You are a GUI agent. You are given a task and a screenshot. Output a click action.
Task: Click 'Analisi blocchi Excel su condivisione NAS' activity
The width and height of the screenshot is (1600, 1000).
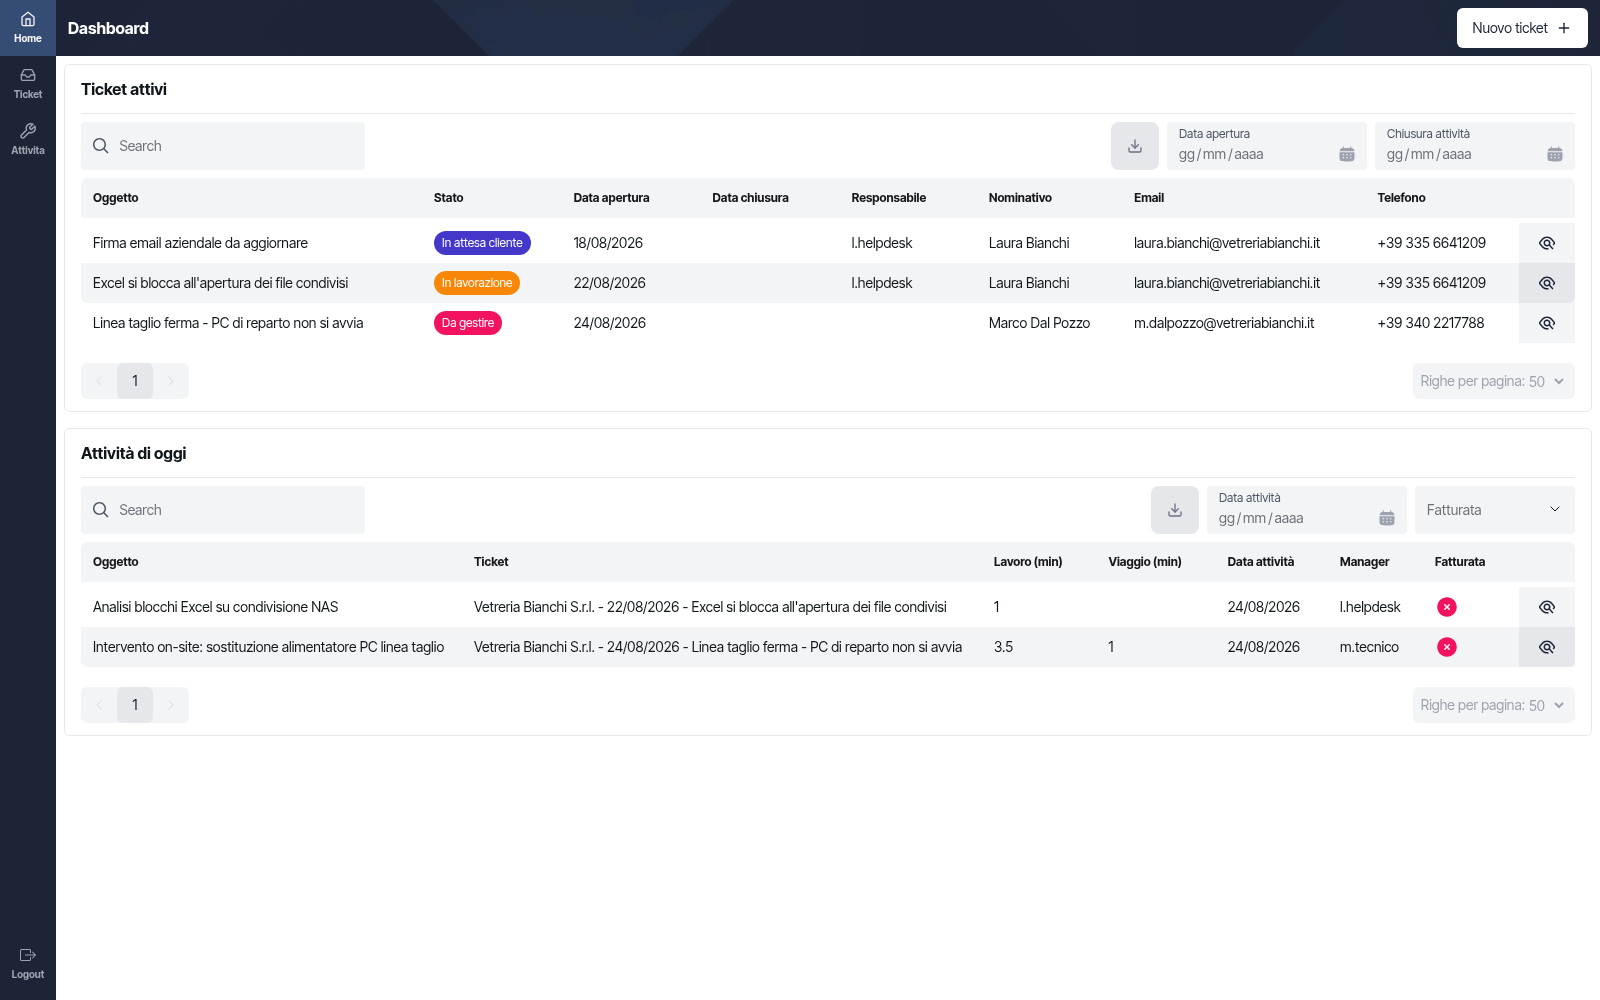click(x=215, y=607)
